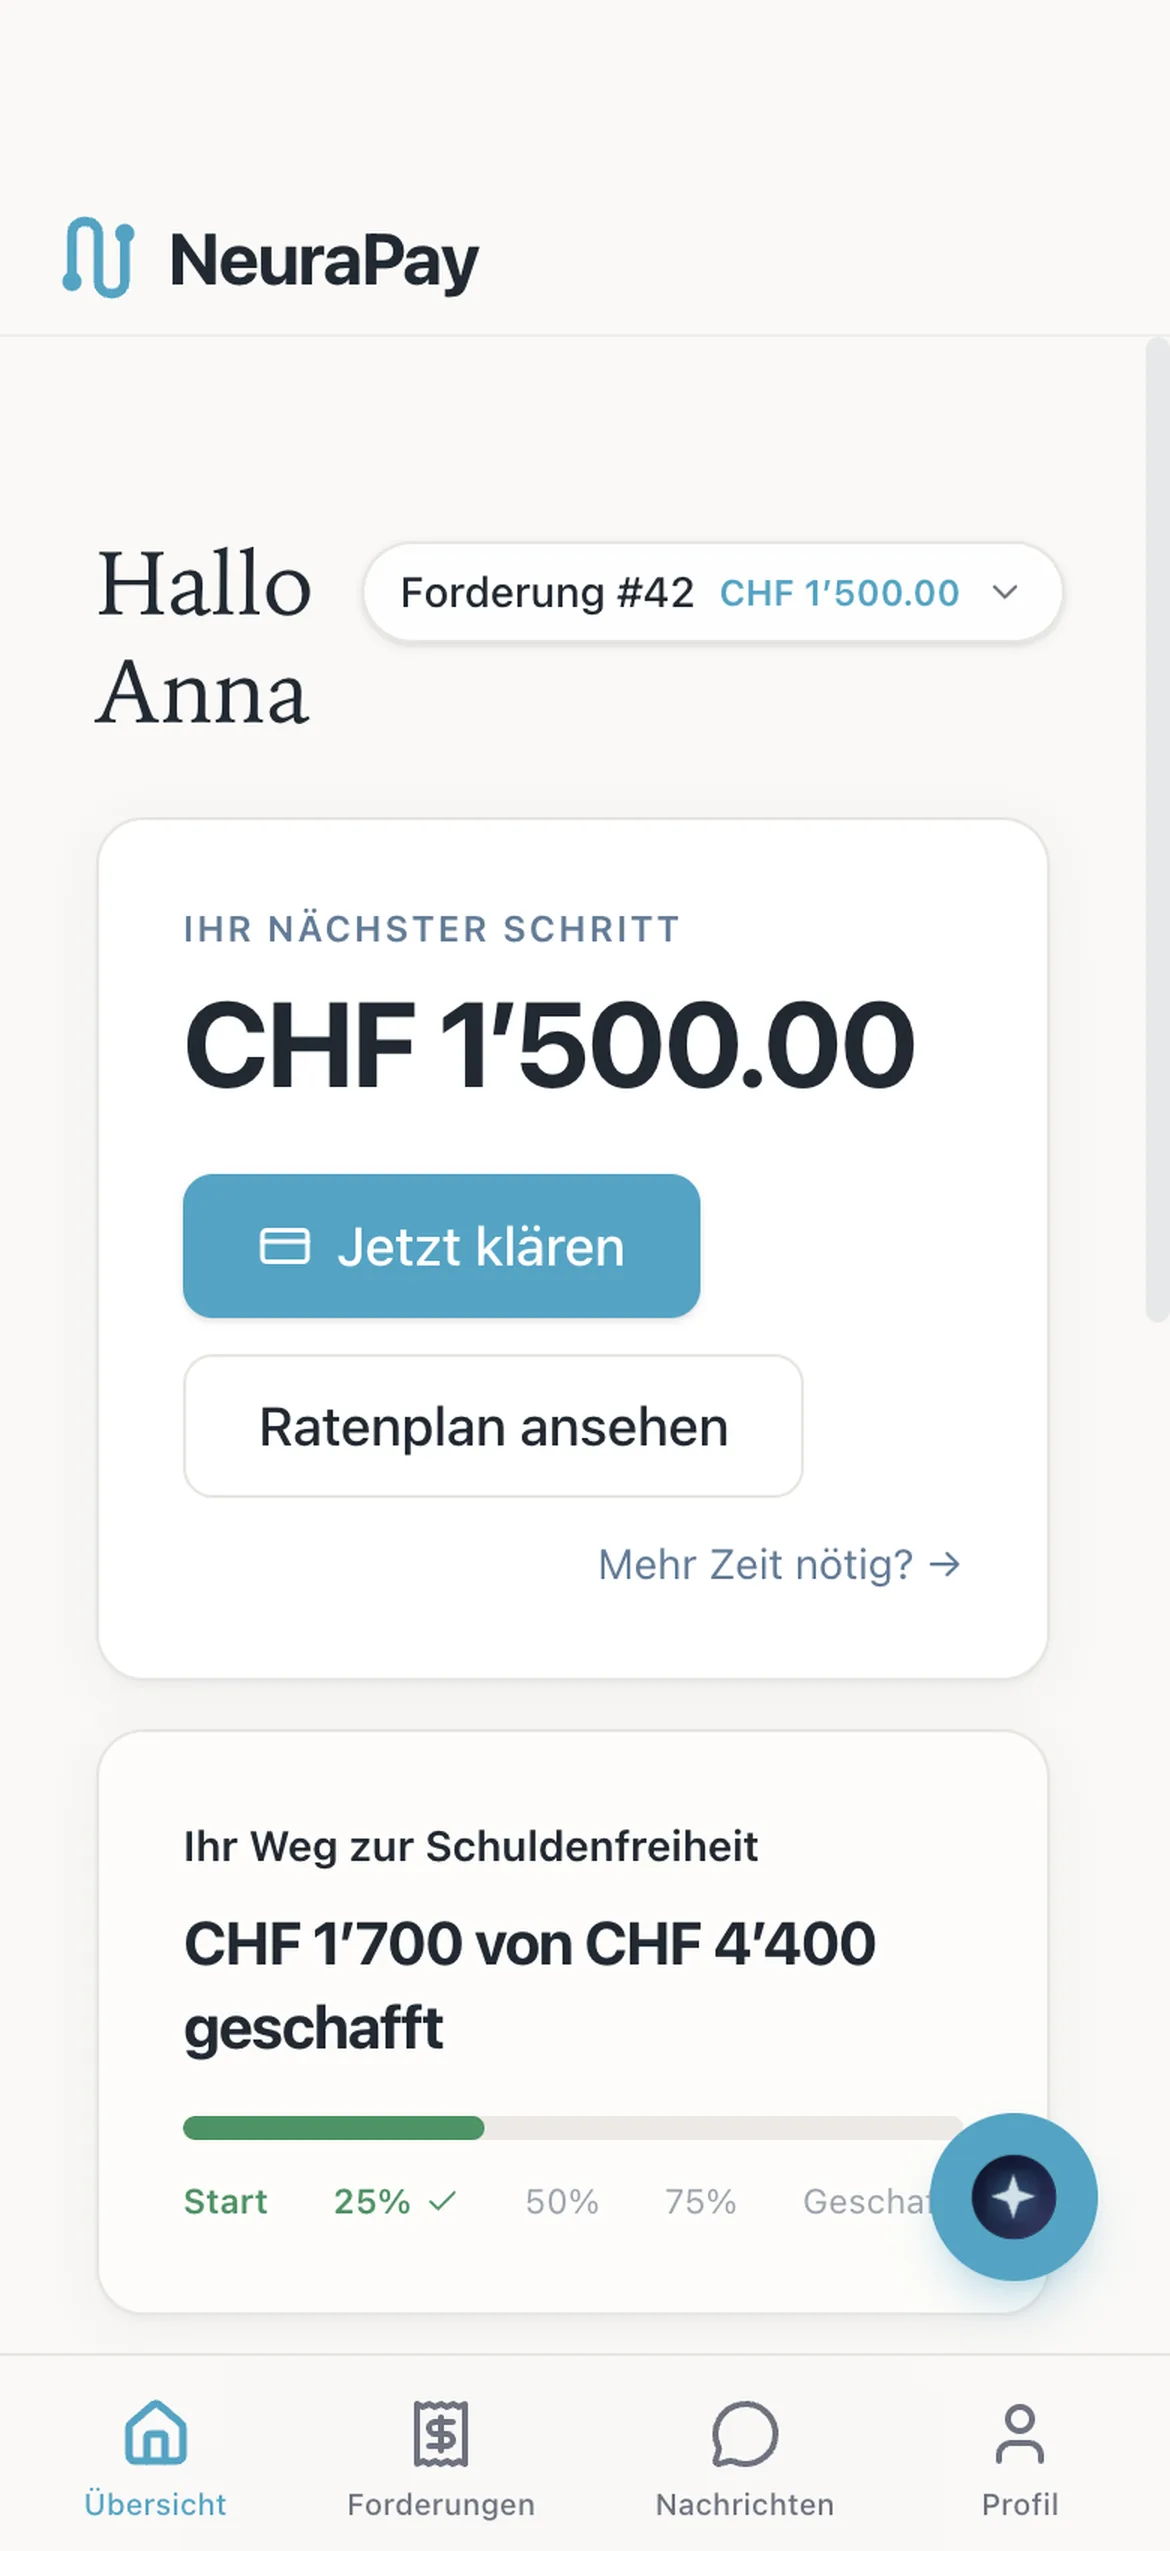The image size is (1170, 2551).
Task: Click the Ratenplan ansehen button
Action: tap(493, 1426)
